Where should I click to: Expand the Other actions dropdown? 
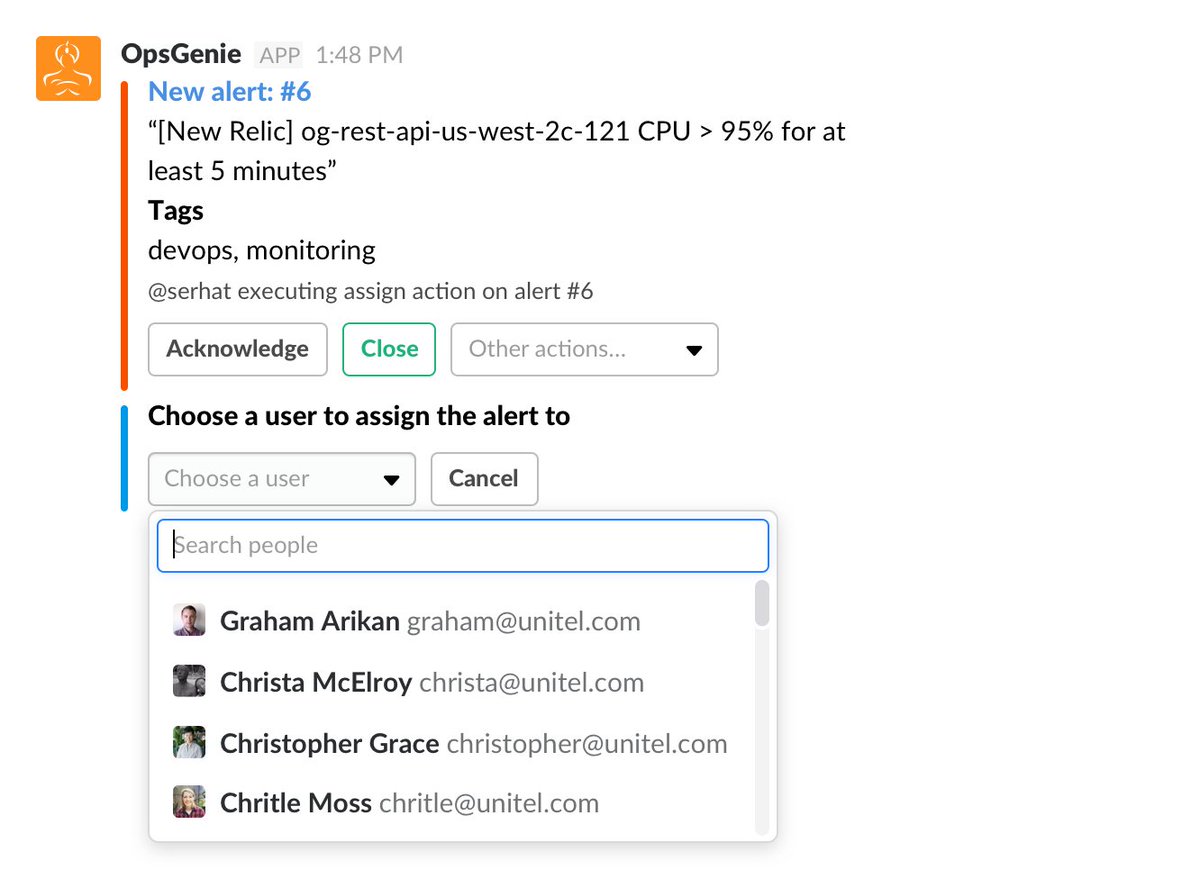pyautogui.click(x=584, y=349)
